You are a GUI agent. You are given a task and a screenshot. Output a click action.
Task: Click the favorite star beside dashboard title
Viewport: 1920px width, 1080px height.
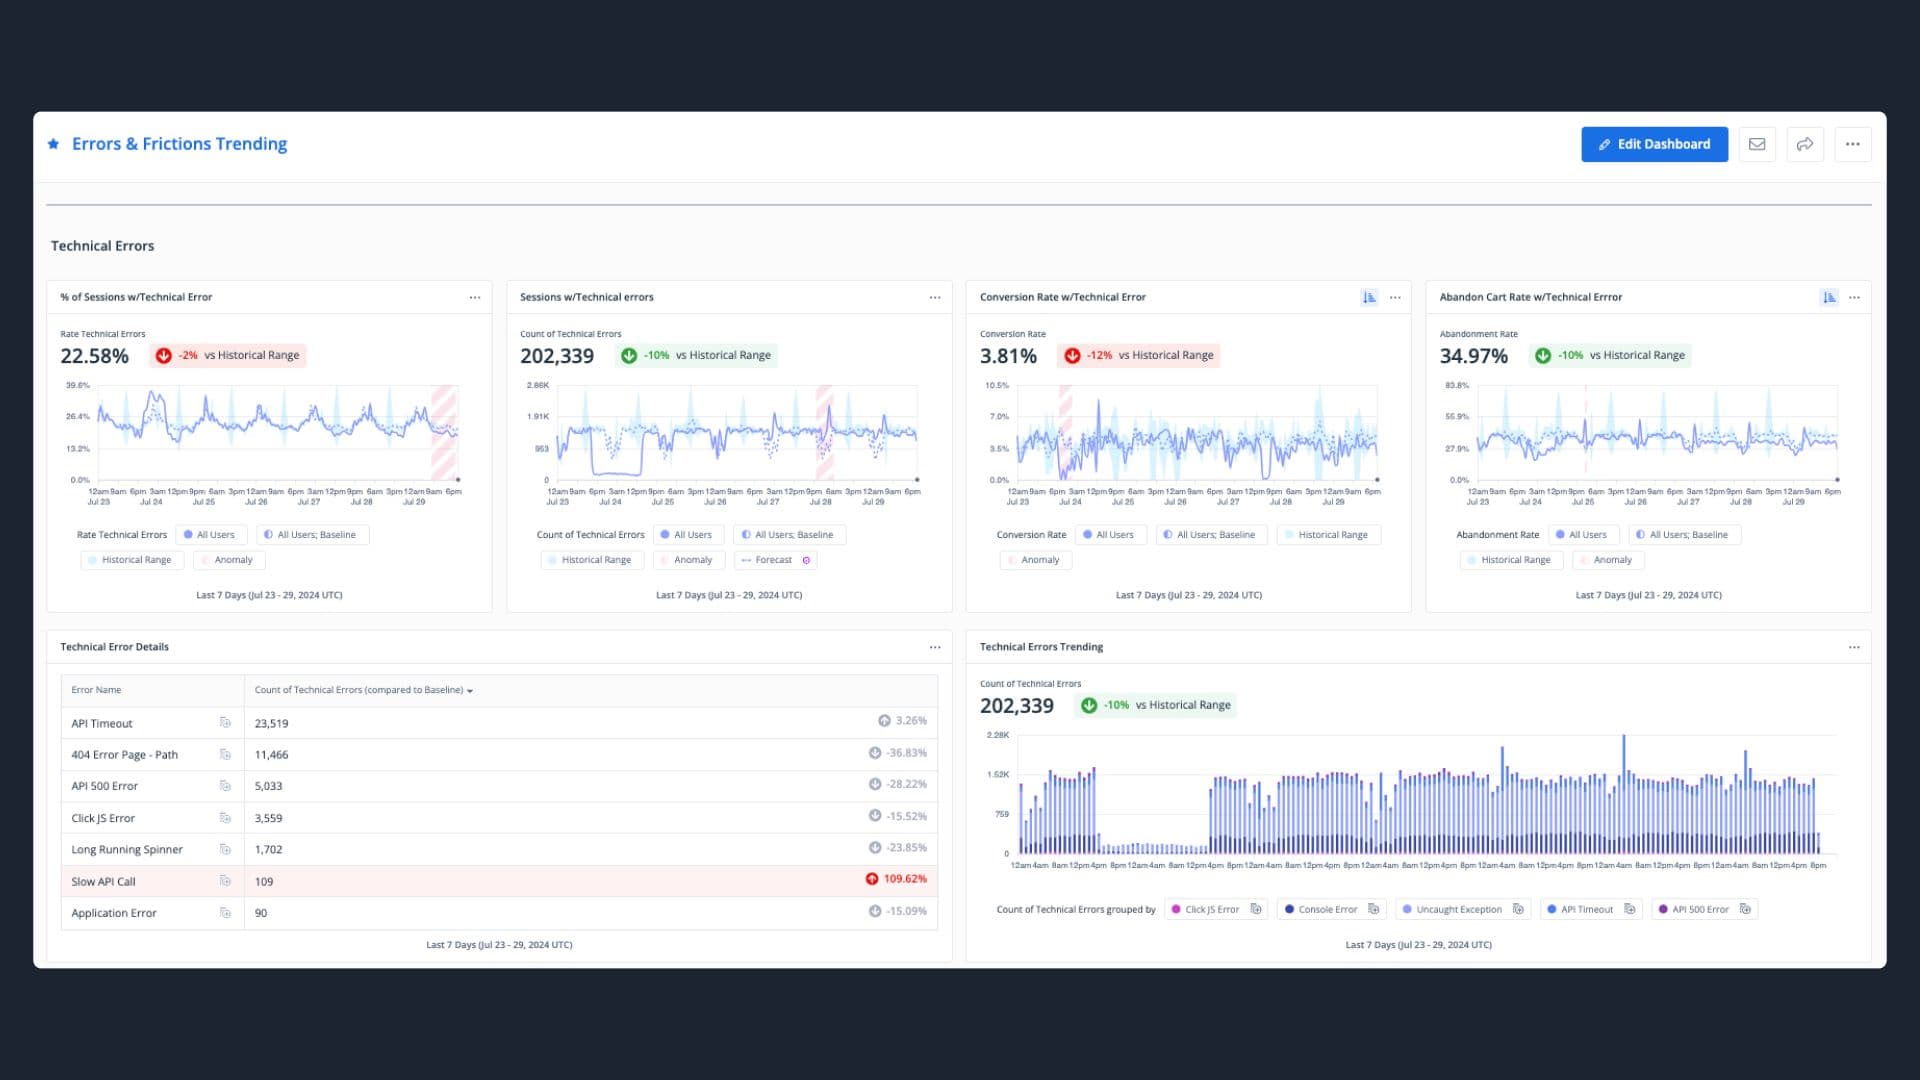click(x=54, y=144)
